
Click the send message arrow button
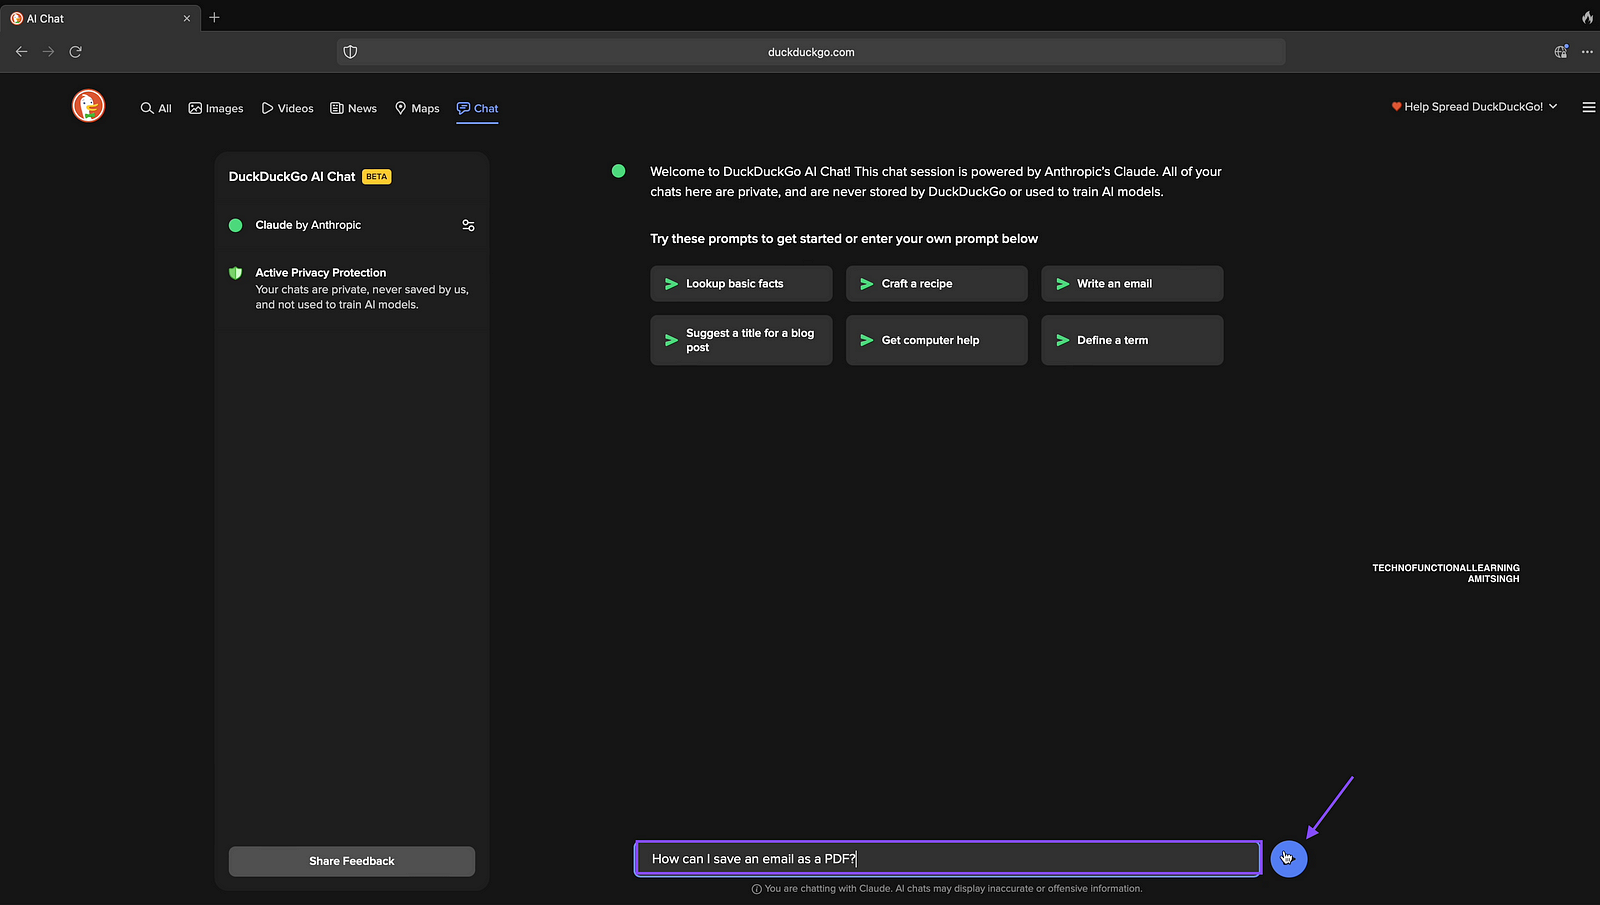tap(1288, 859)
